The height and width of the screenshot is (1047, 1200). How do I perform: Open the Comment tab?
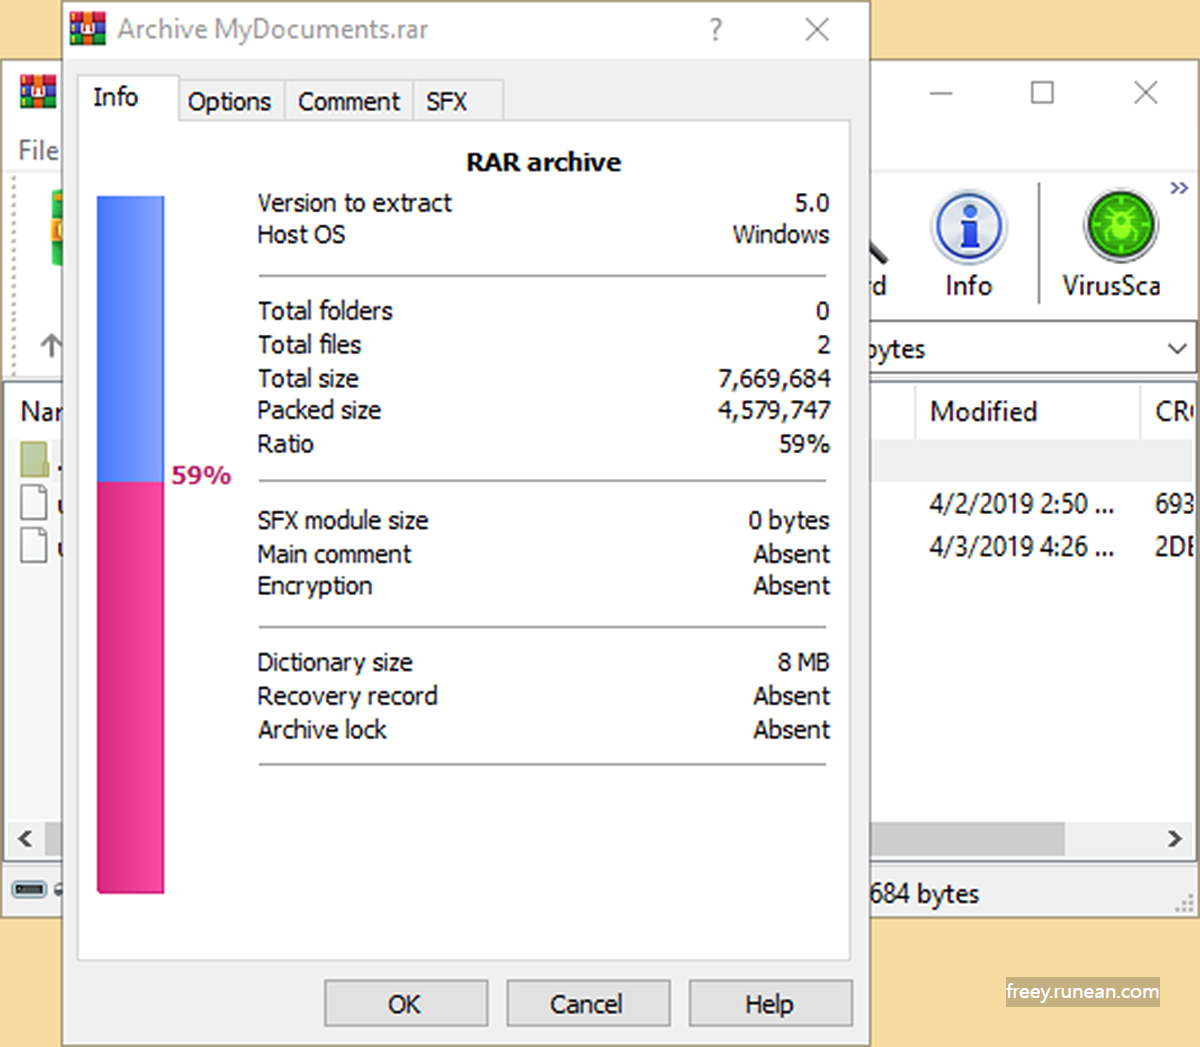(x=348, y=101)
